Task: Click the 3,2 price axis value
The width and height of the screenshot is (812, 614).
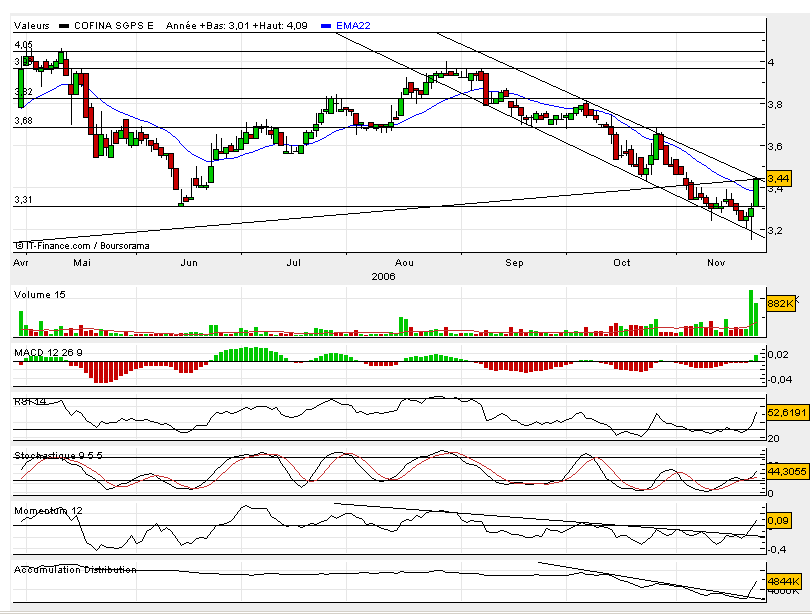Action: pyautogui.click(x=775, y=230)
